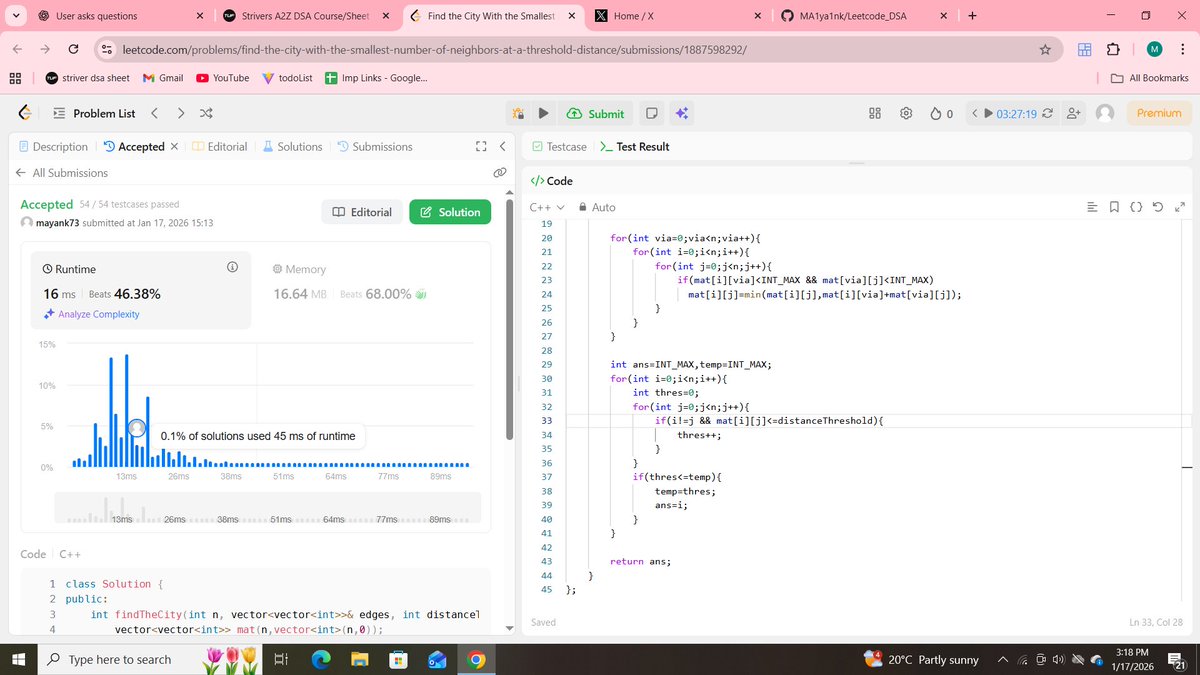Run the code with the play icon

543,113
